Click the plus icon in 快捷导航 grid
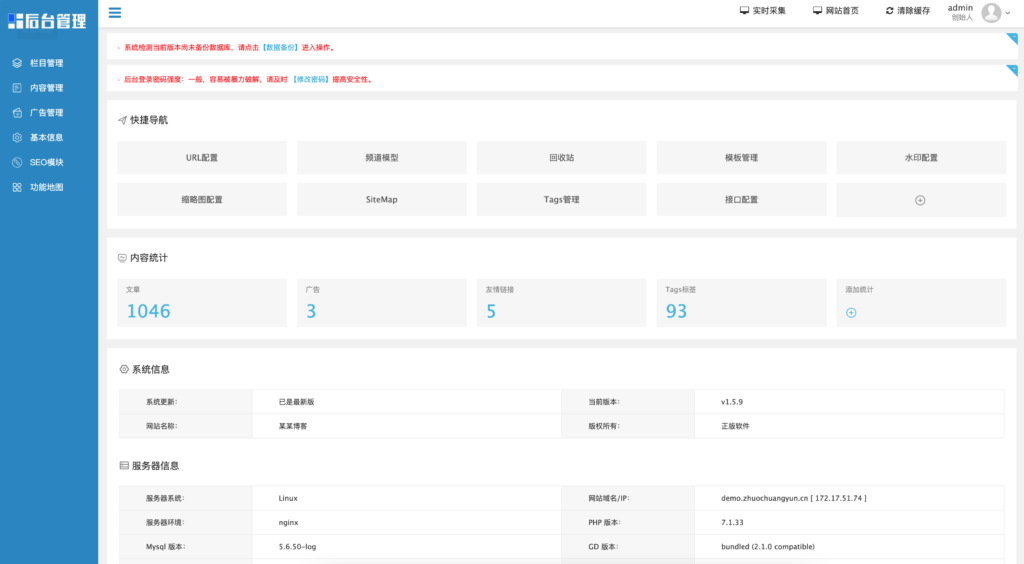 coord(920,200)
